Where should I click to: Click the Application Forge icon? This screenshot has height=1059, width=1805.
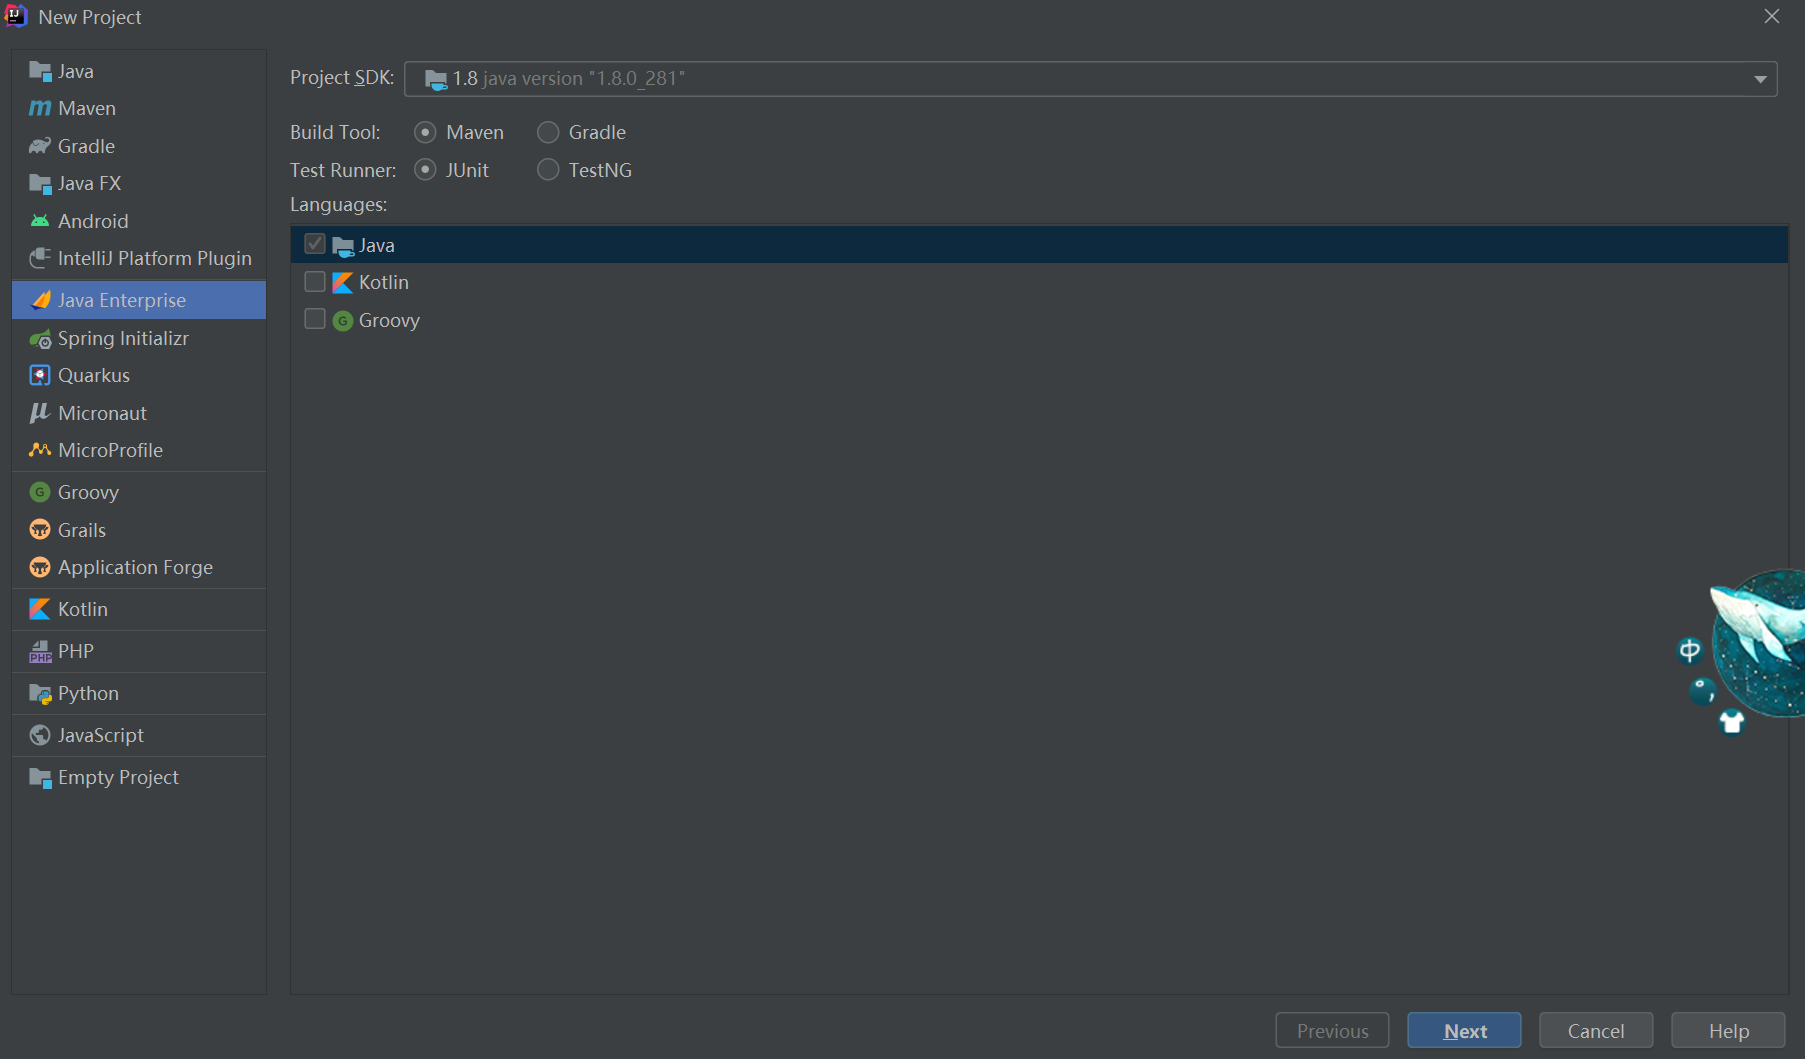(40, 567)
